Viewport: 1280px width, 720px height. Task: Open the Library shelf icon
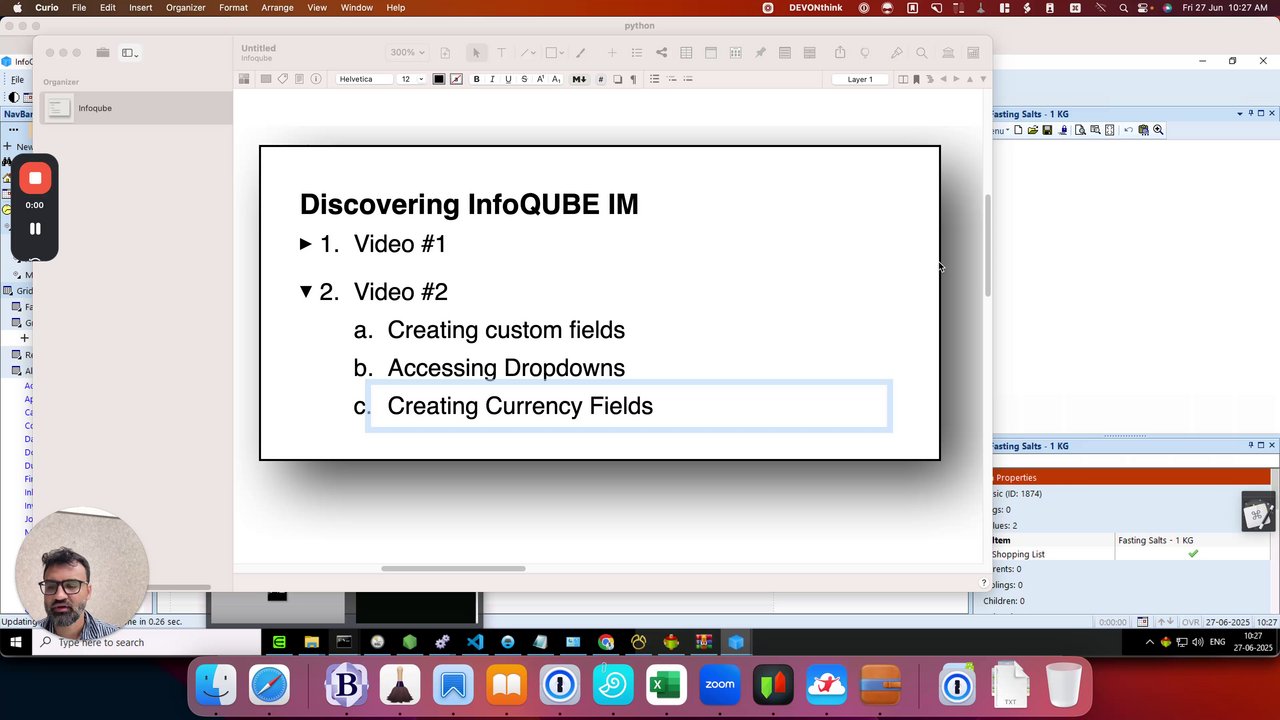click(x=947, y=53)
